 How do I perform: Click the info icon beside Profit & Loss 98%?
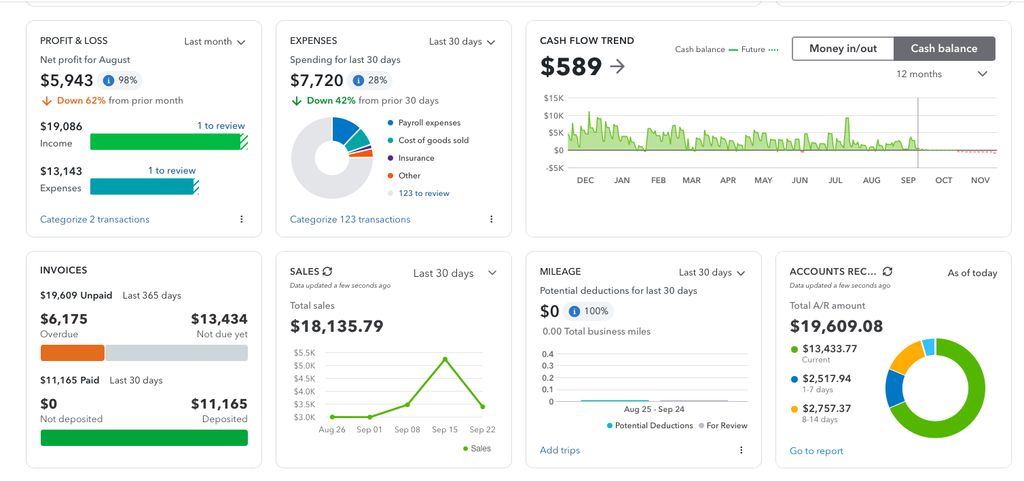109,80
